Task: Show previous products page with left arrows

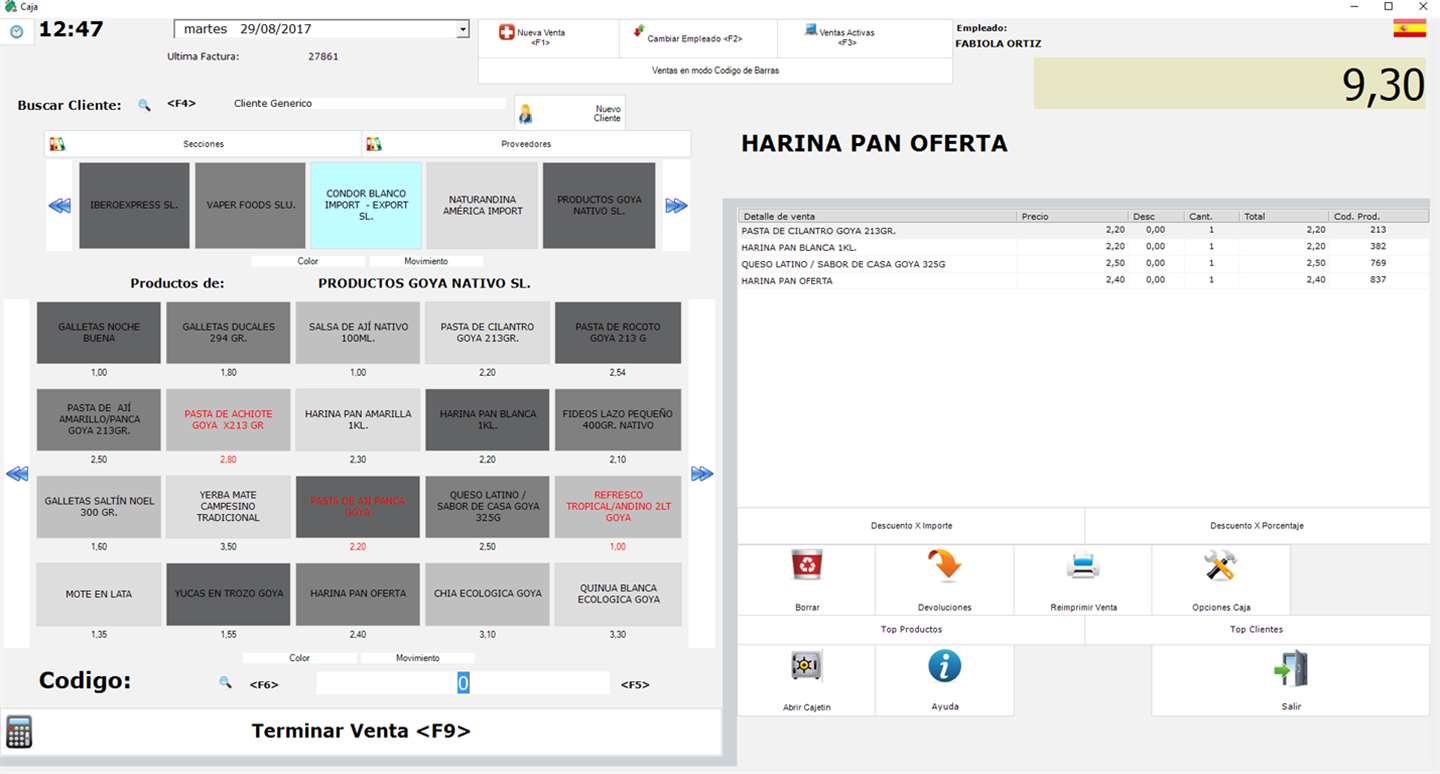Action: point(17,474)
